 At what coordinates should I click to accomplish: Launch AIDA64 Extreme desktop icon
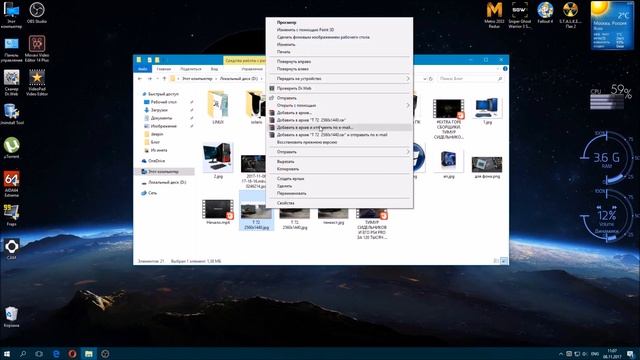pos(11,184)
